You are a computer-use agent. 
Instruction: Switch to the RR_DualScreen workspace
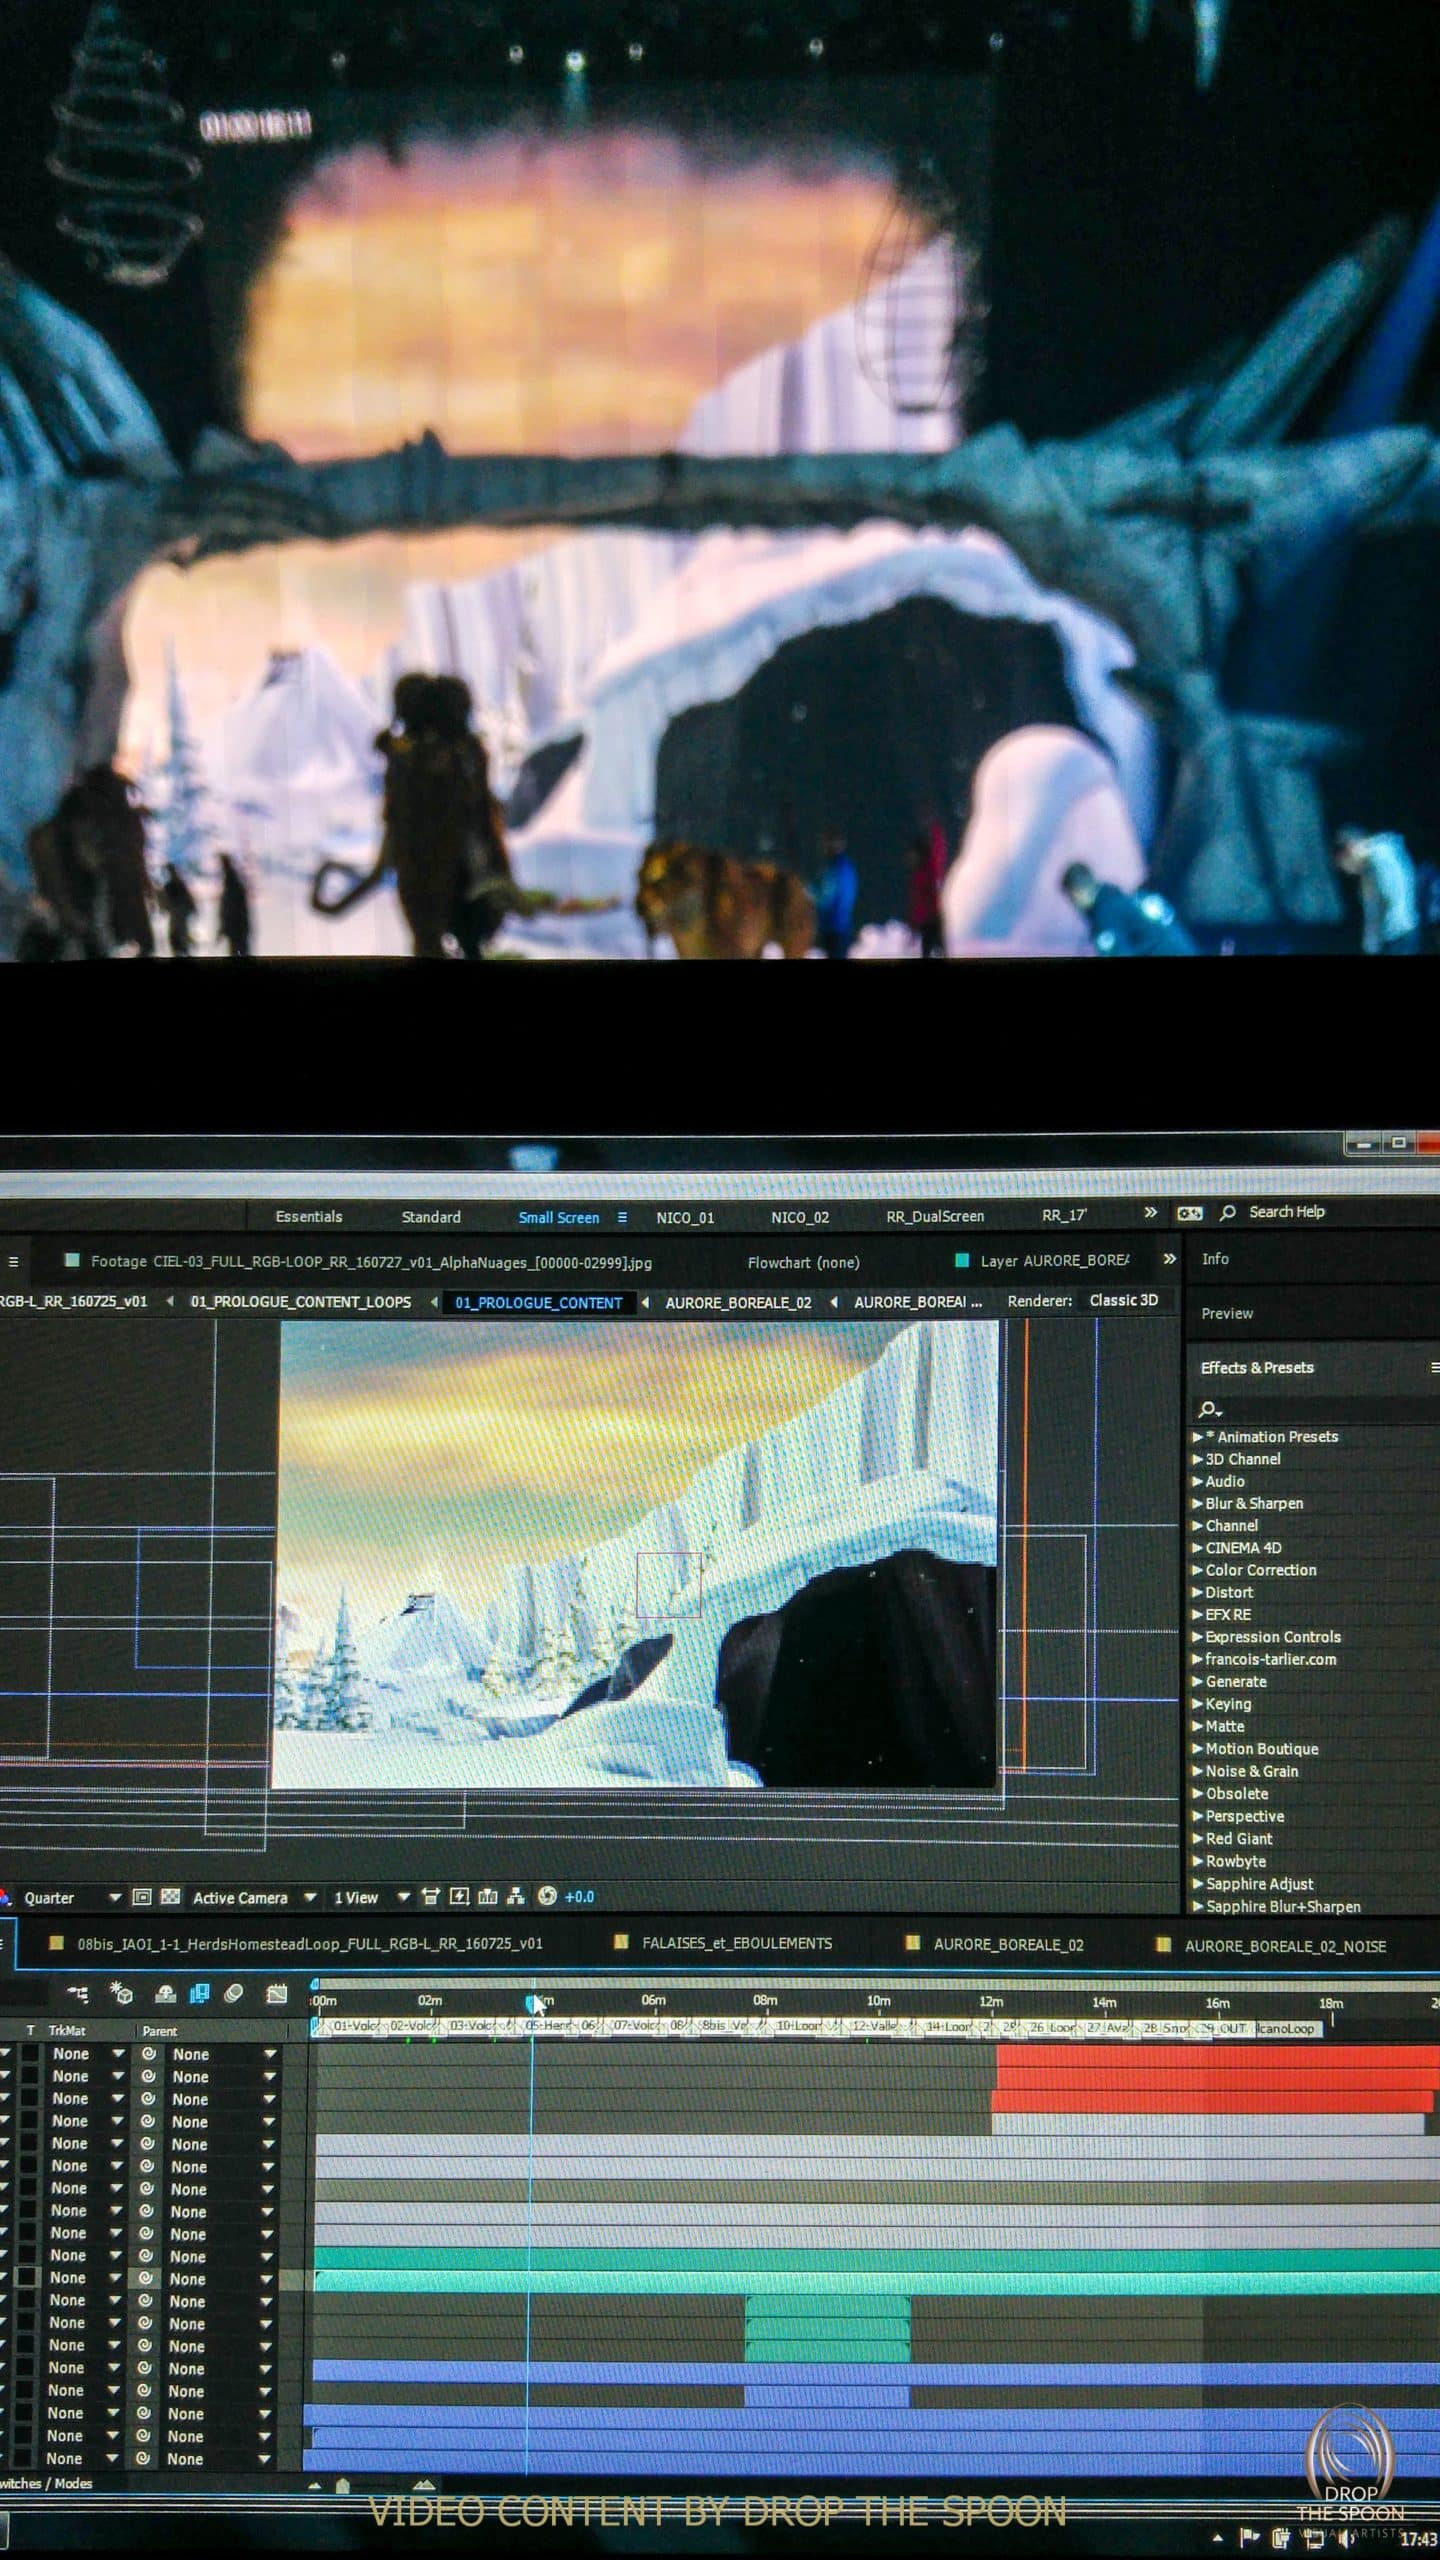(935, 1216)
